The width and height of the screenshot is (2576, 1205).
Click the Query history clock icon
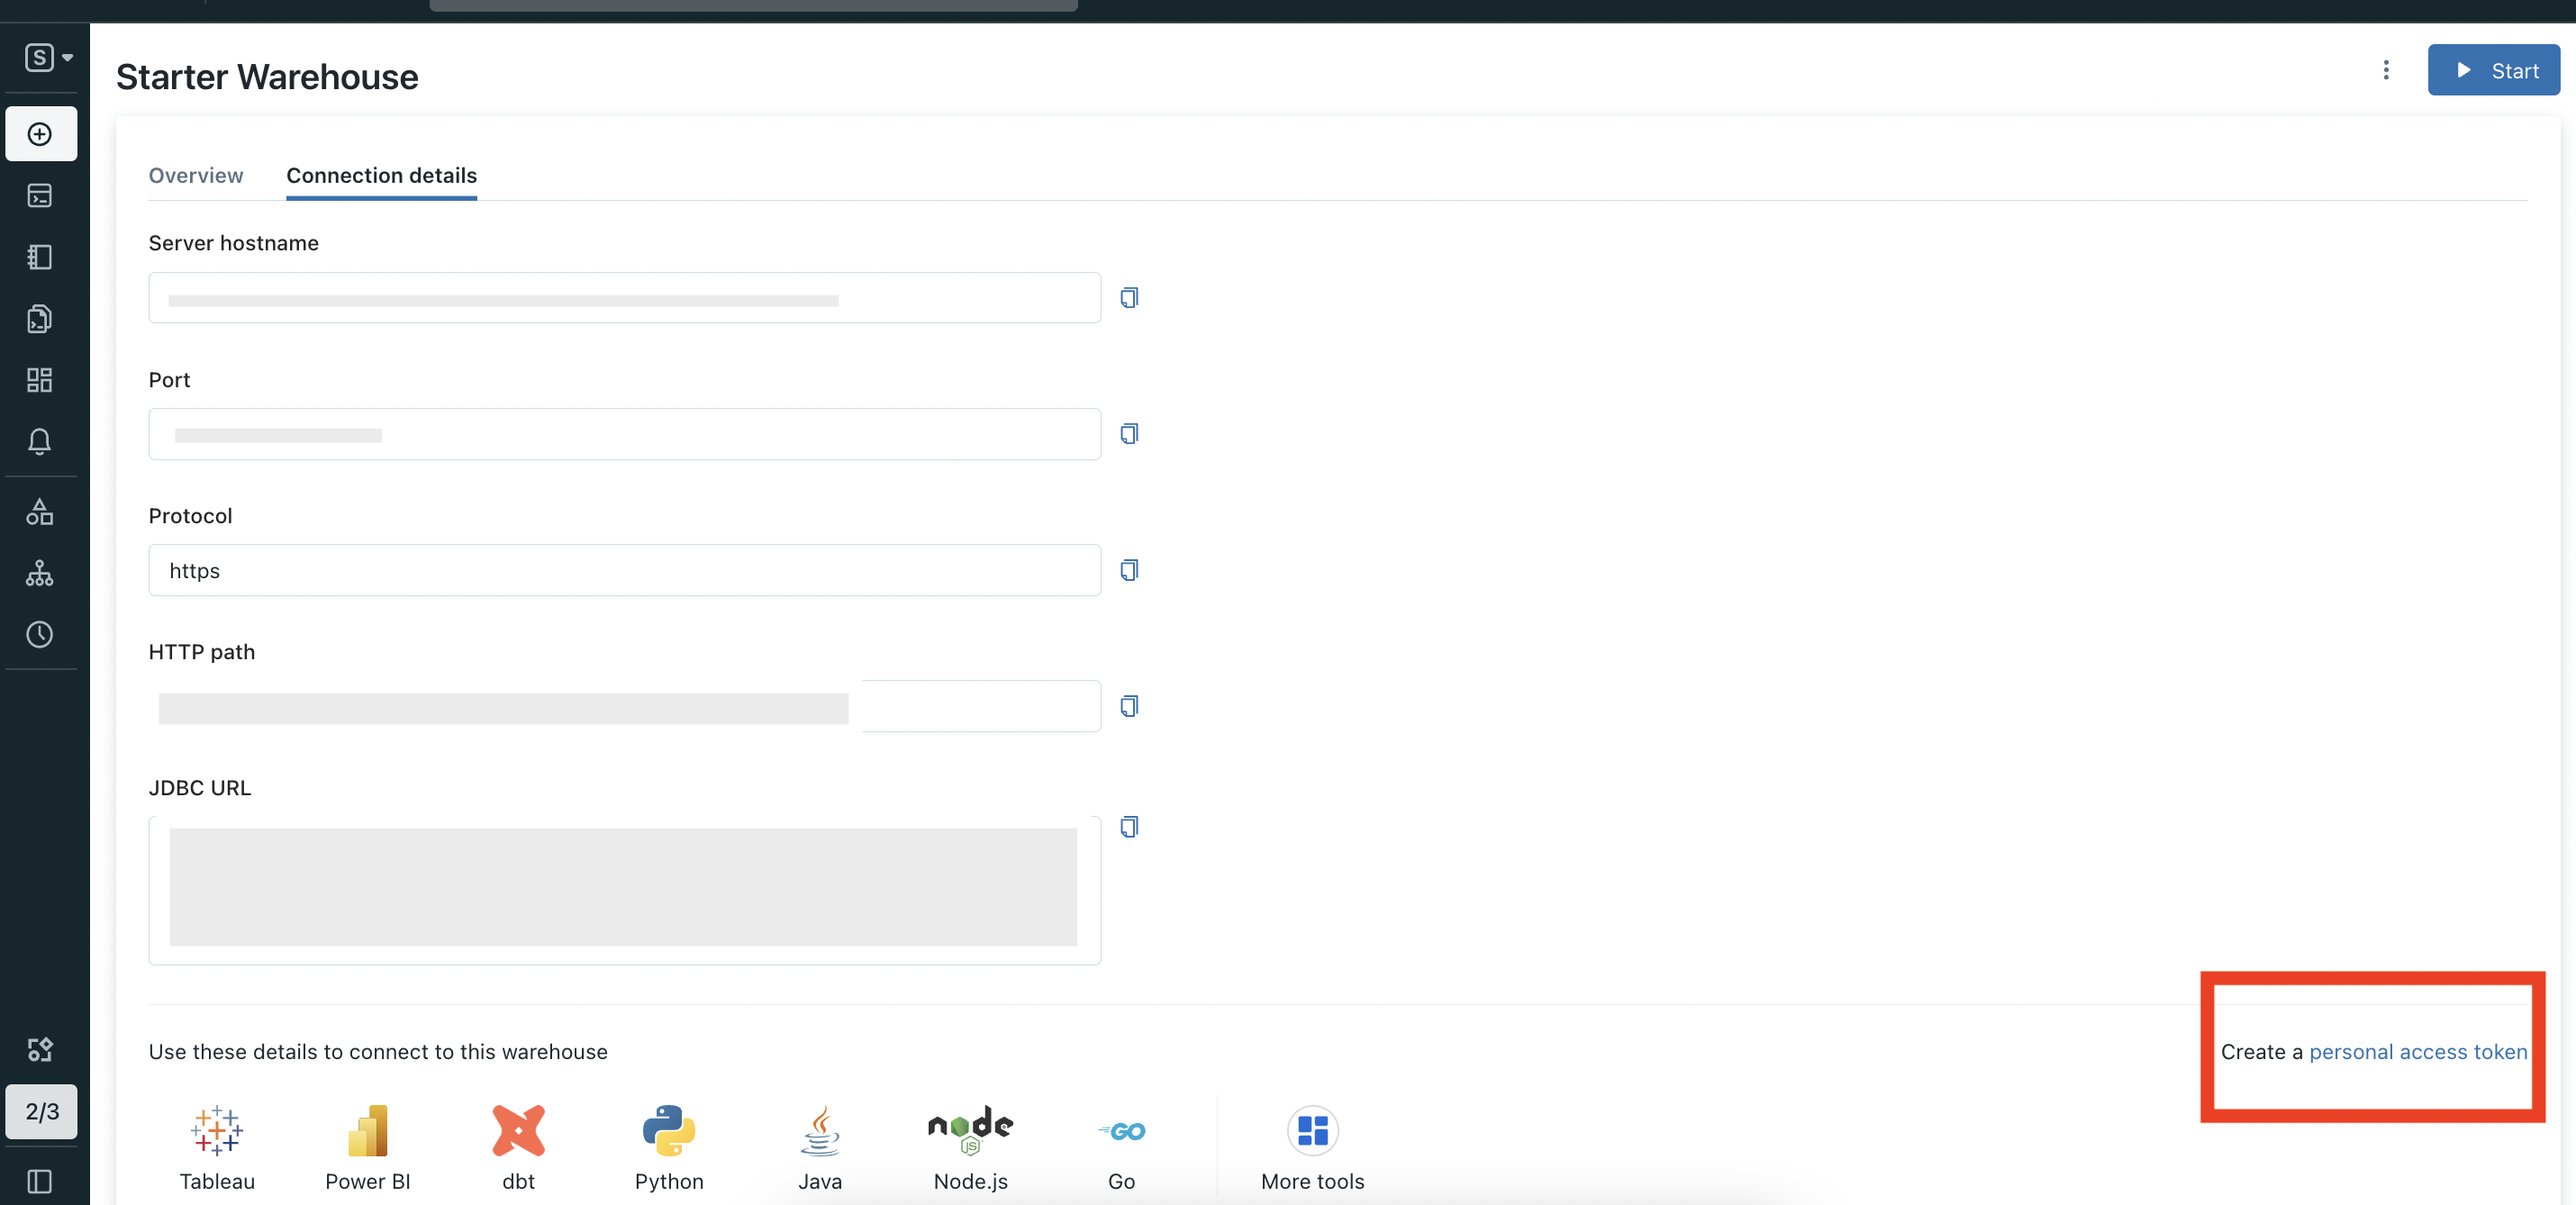coord(40,634)
